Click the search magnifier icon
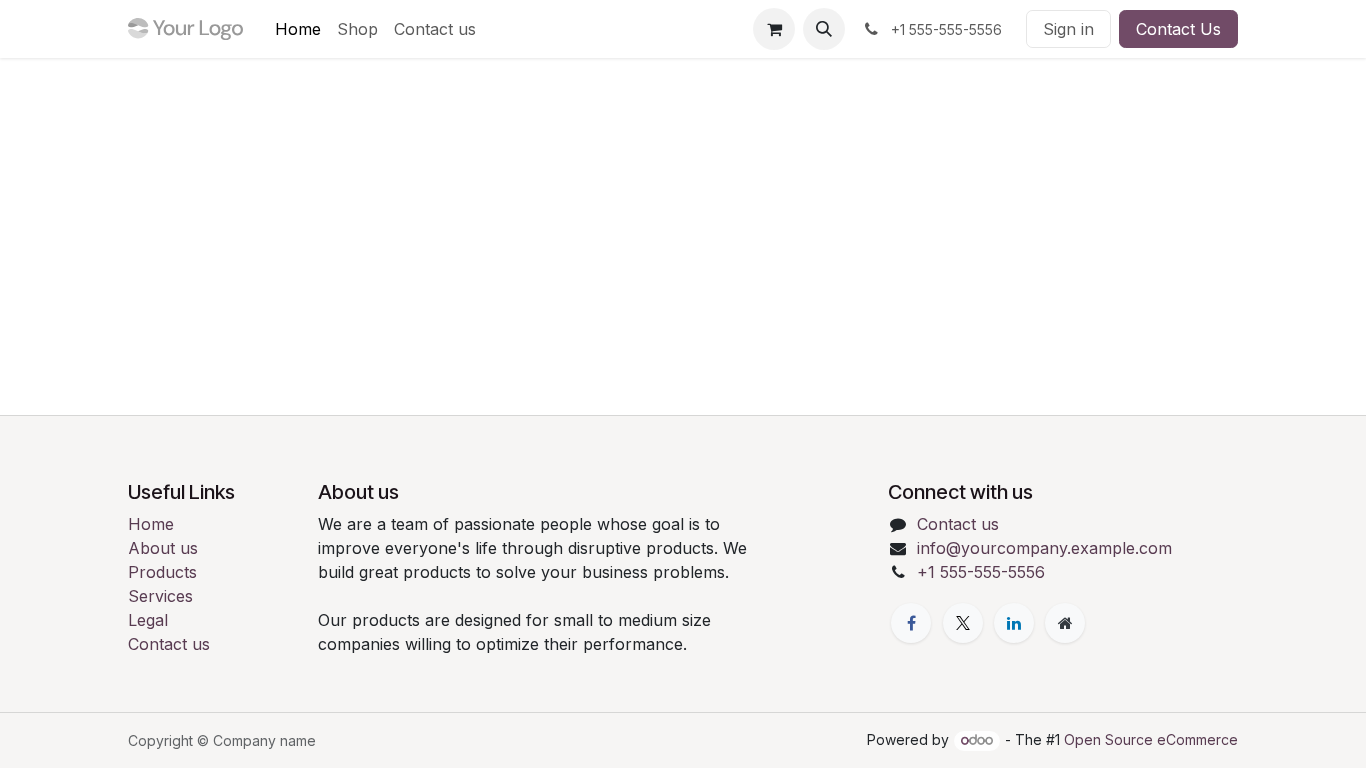The height and width of the screenshot is (768, 1366). tap(824, 29)
